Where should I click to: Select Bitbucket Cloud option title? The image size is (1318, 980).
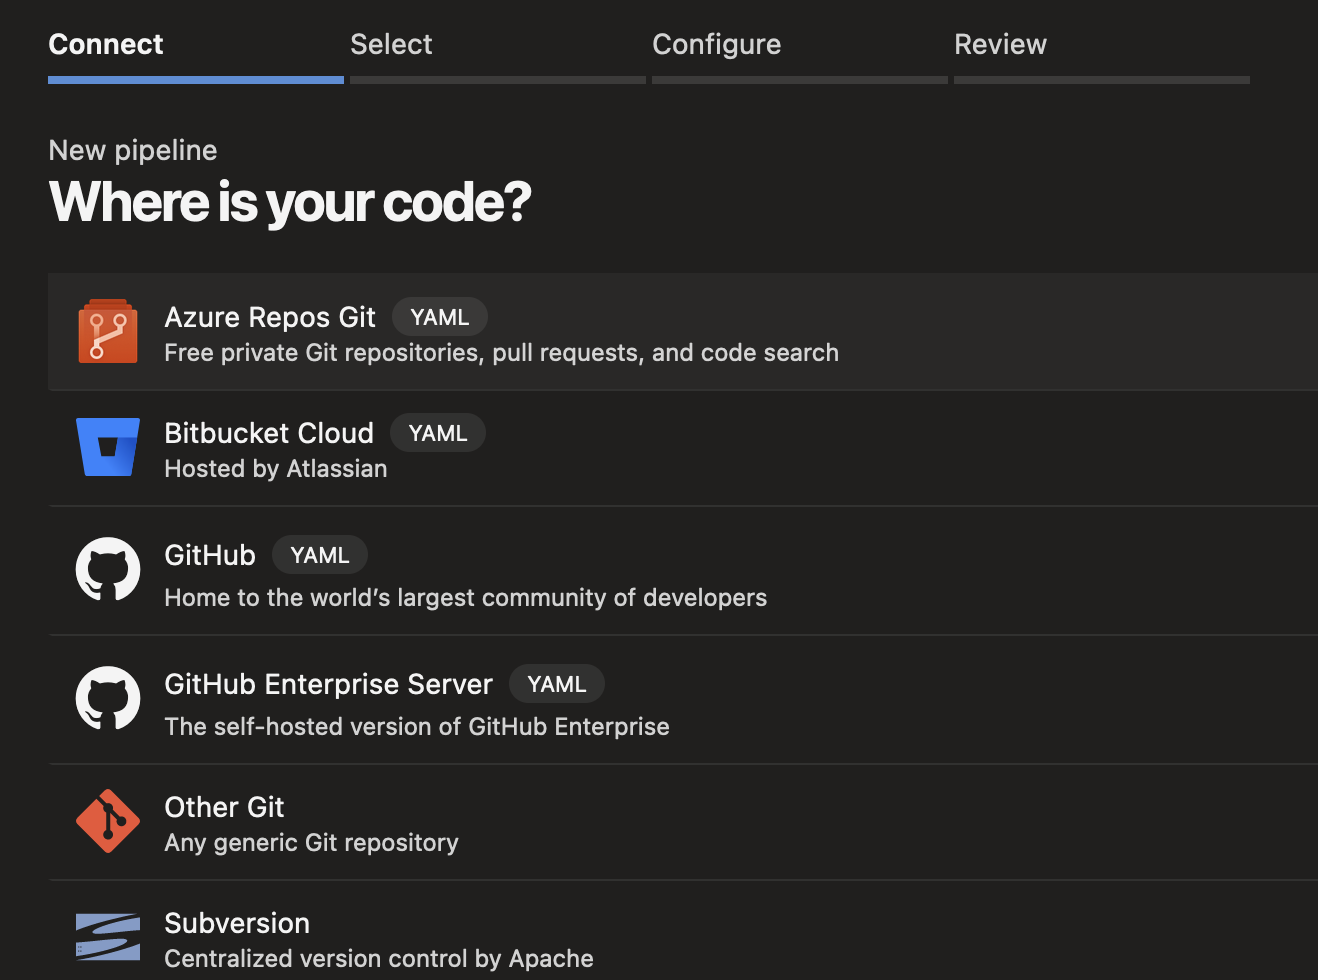coord(269,433)
